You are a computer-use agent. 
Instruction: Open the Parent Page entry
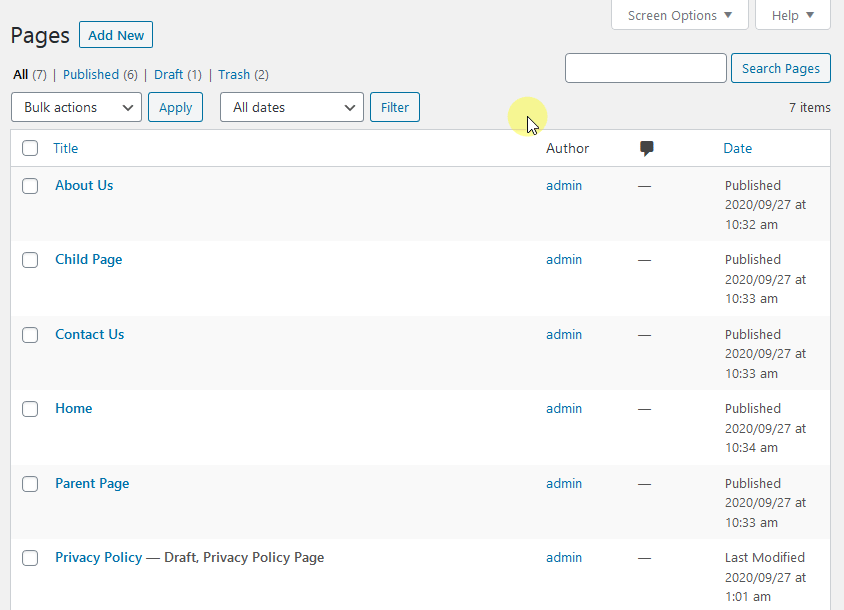tap(92, 483)
